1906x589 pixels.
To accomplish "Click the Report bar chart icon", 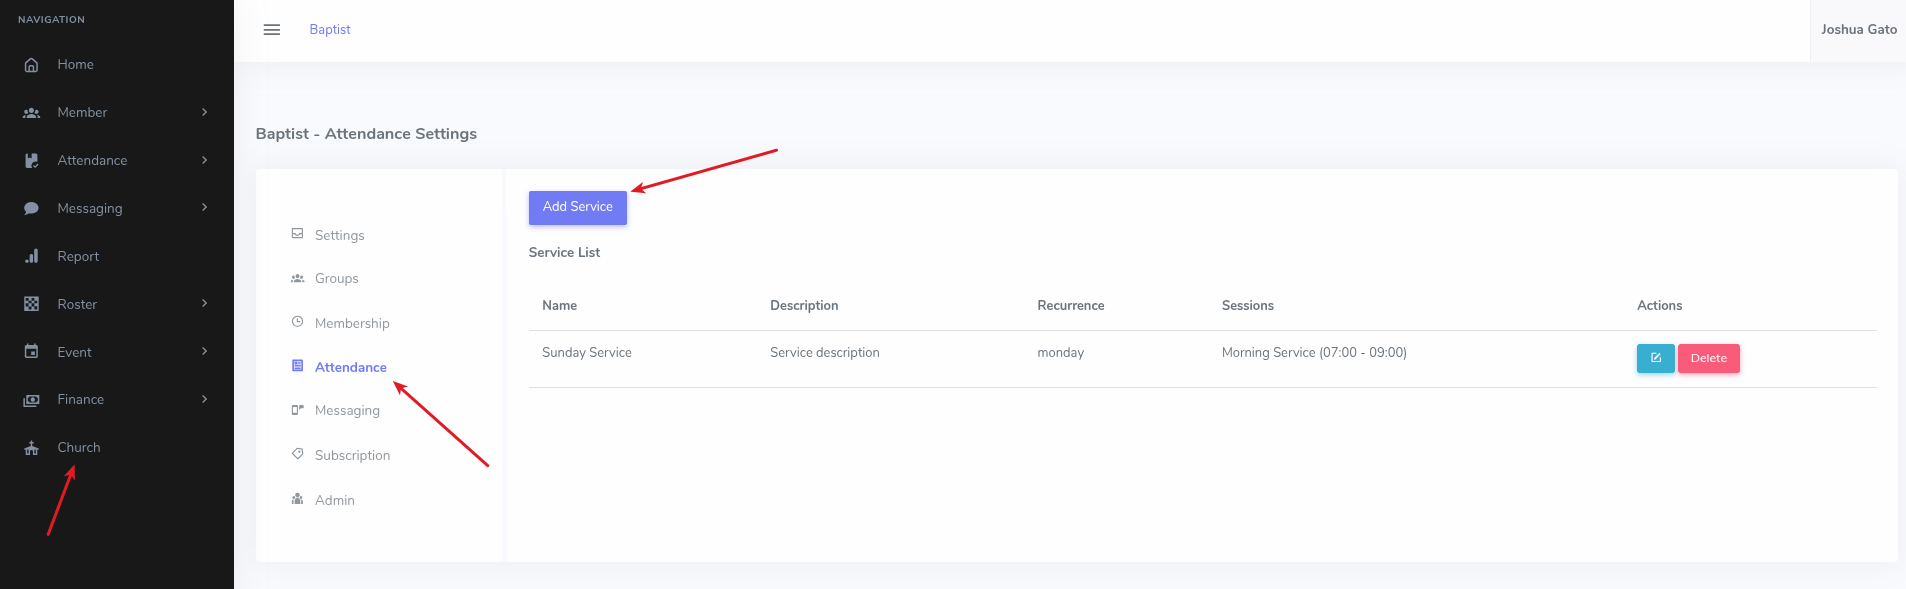I will coord(31,257).
